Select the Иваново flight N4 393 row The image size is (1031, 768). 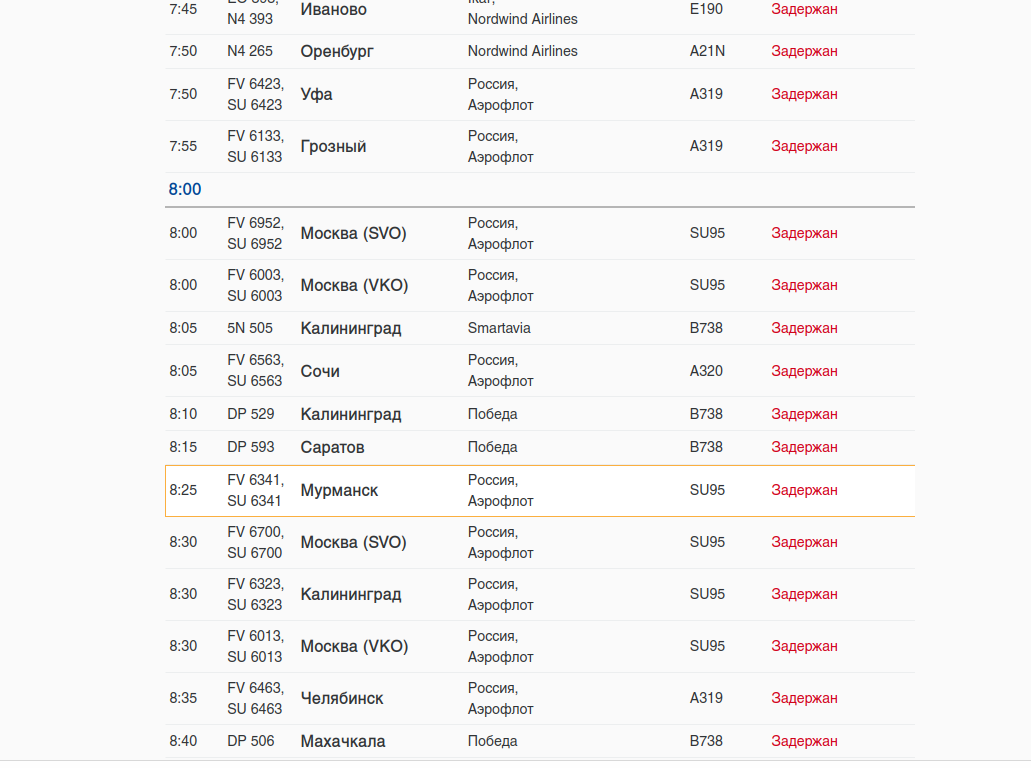tap(540, 13)
